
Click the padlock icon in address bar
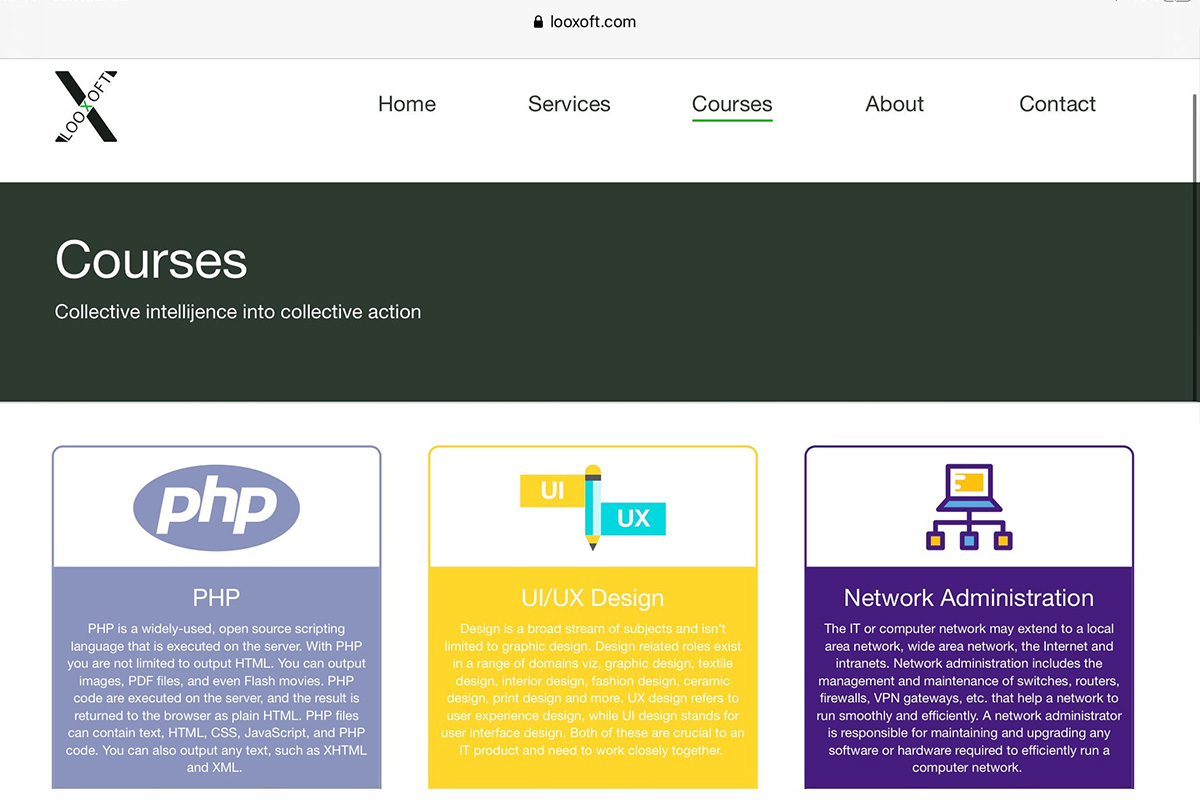(539, 22)
